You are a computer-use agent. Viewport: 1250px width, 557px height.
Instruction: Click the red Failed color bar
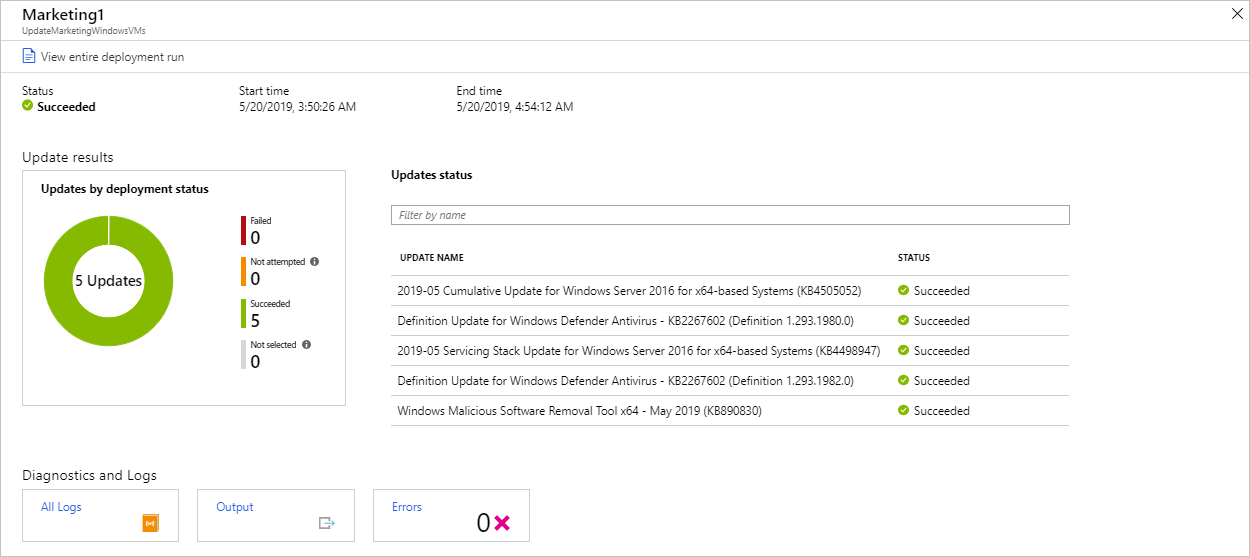(243, 230)
